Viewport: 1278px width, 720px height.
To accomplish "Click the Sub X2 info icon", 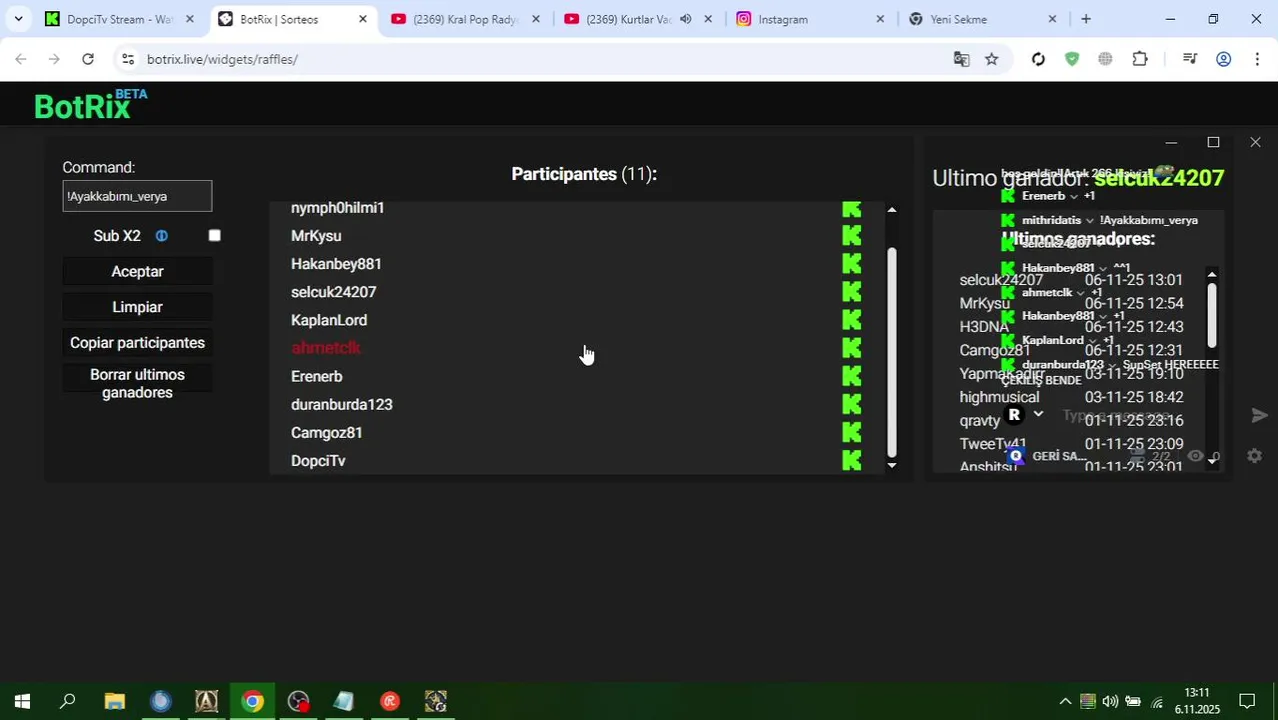I will pyautogui.click(x=161, y=236).
